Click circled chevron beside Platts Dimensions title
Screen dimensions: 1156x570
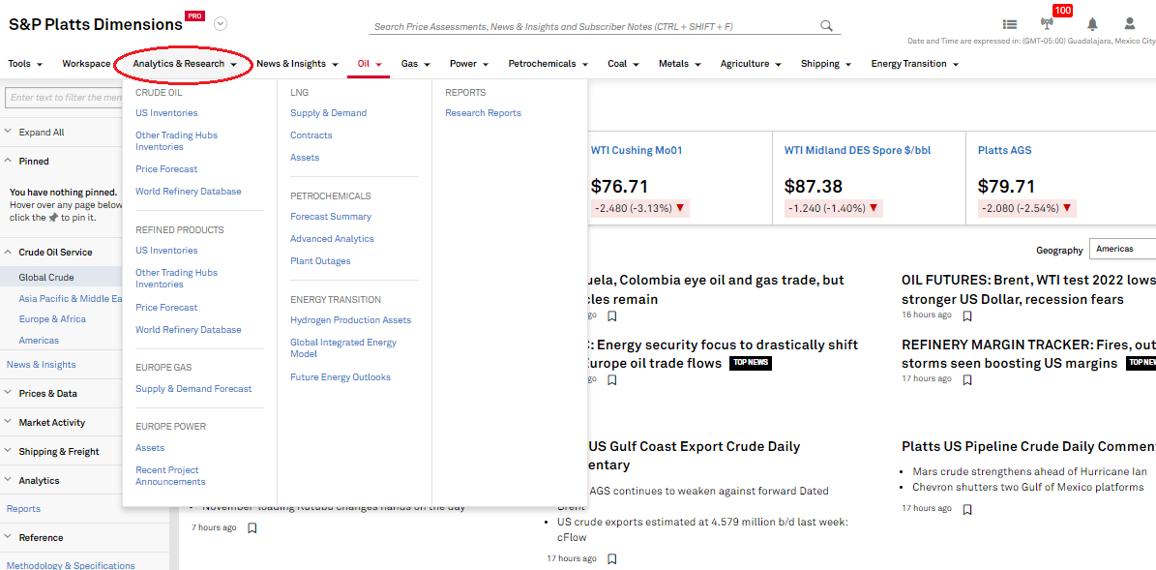point(220,24)
